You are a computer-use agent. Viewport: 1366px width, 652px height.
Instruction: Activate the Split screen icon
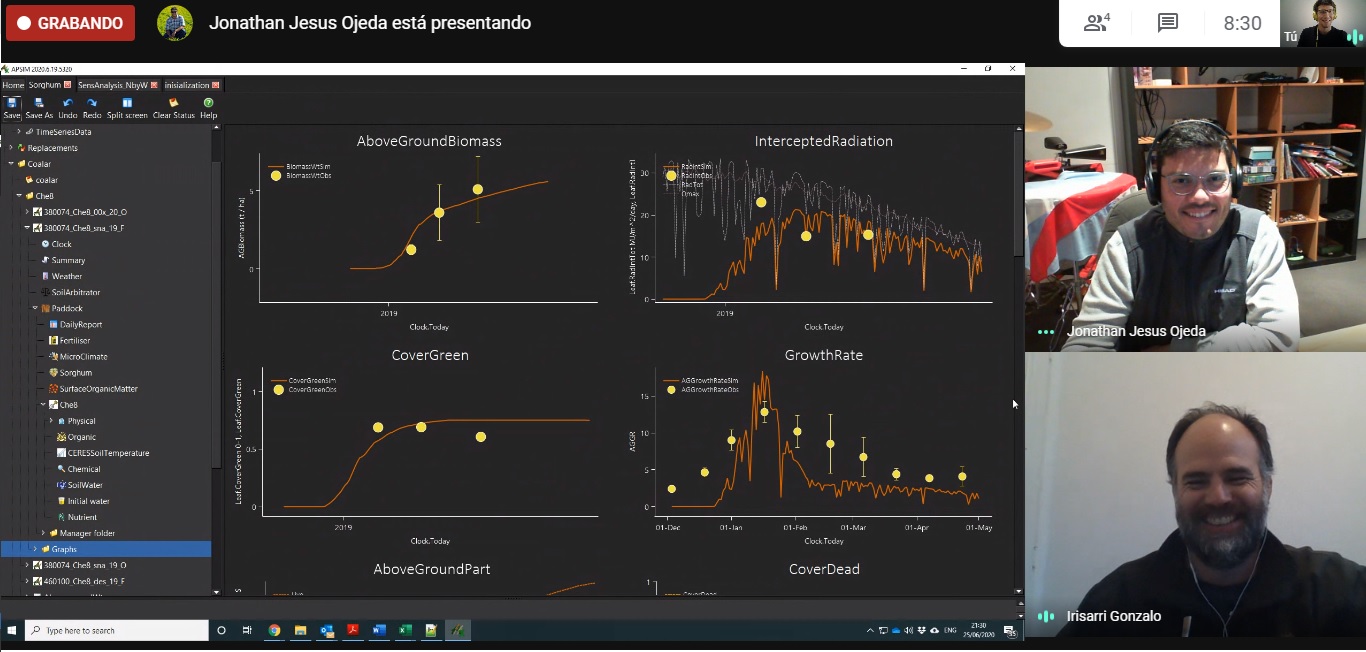click(127, 102)
